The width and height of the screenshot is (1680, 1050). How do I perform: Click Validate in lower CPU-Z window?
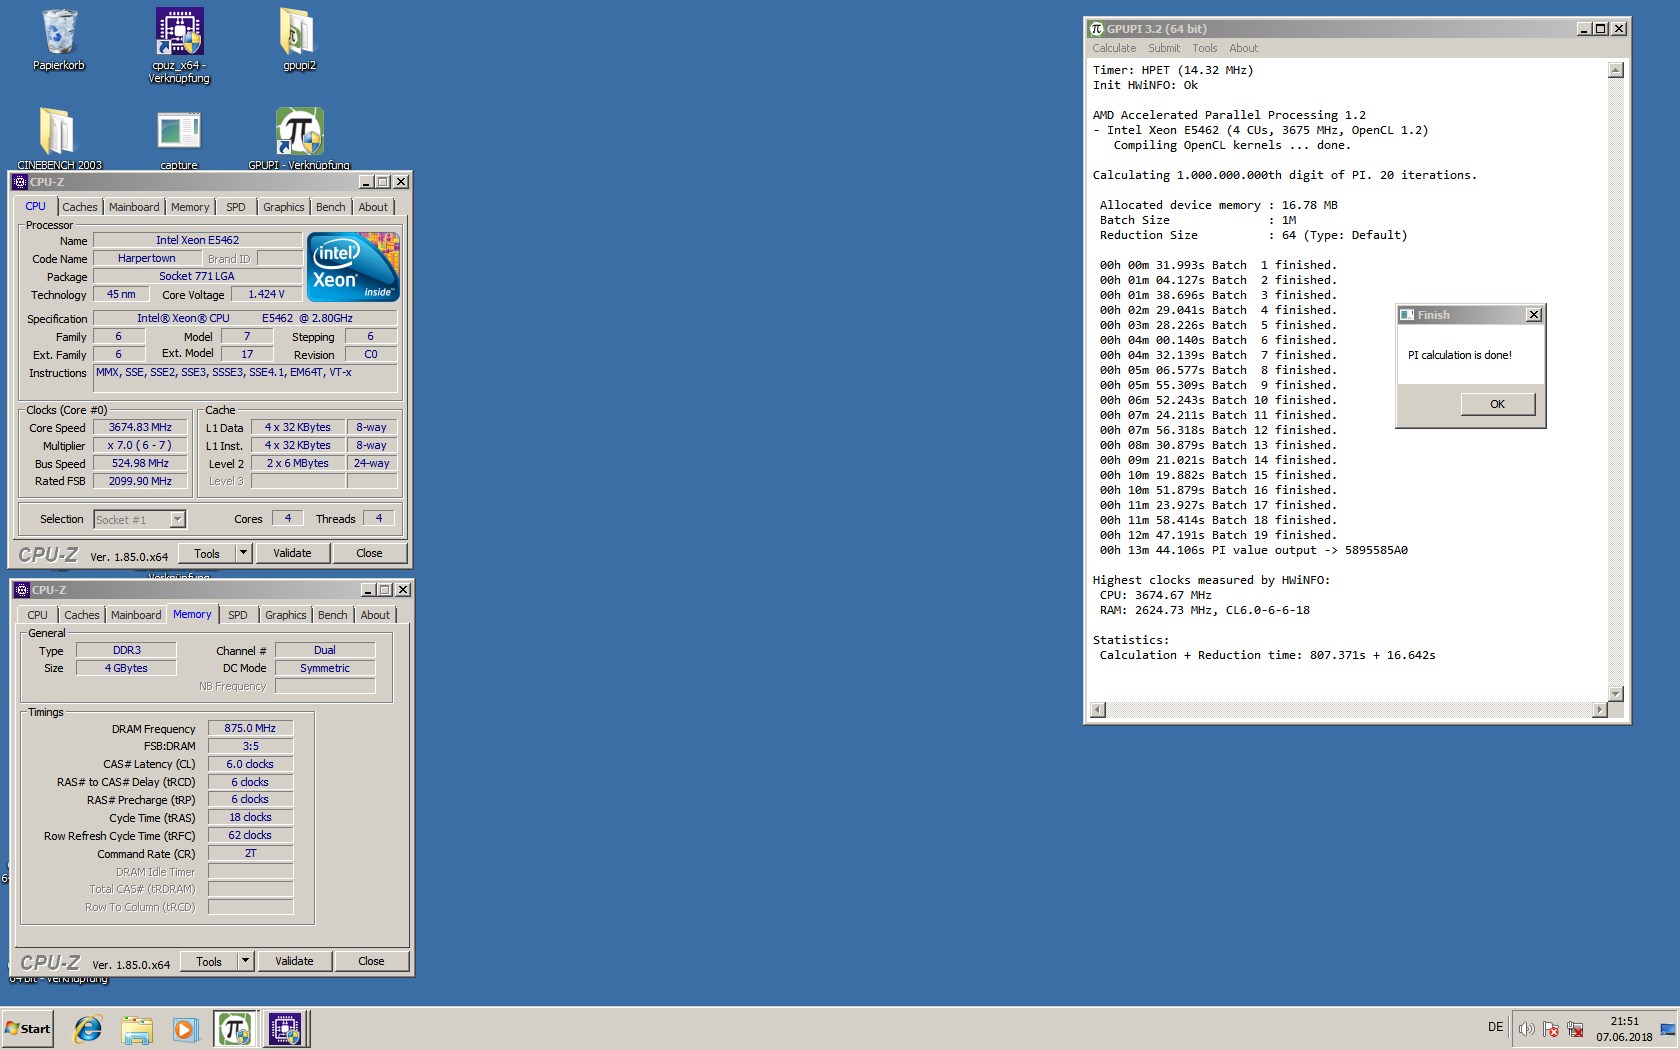(x=294, y=961)
